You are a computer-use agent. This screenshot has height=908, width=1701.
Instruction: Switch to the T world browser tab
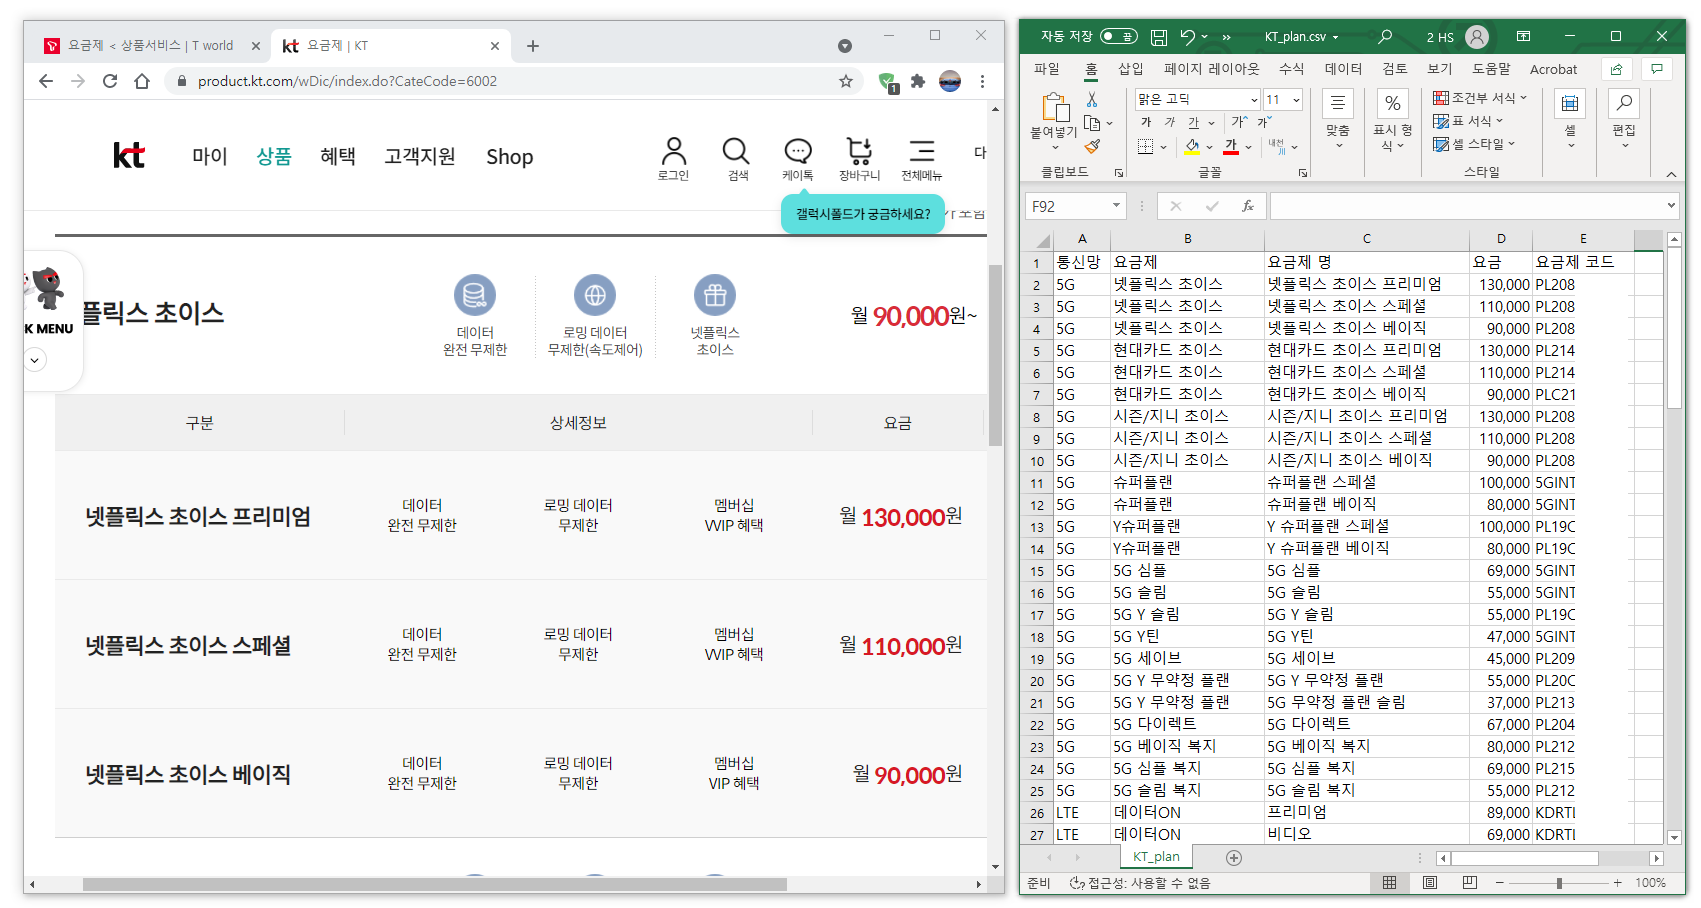point(149,46)
